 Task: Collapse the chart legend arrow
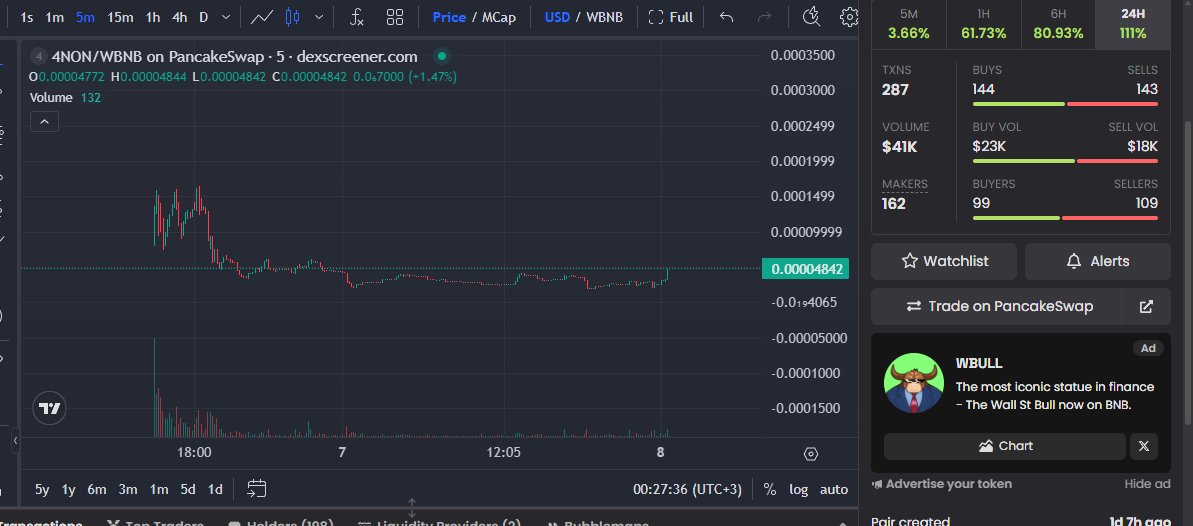point(44,121)
